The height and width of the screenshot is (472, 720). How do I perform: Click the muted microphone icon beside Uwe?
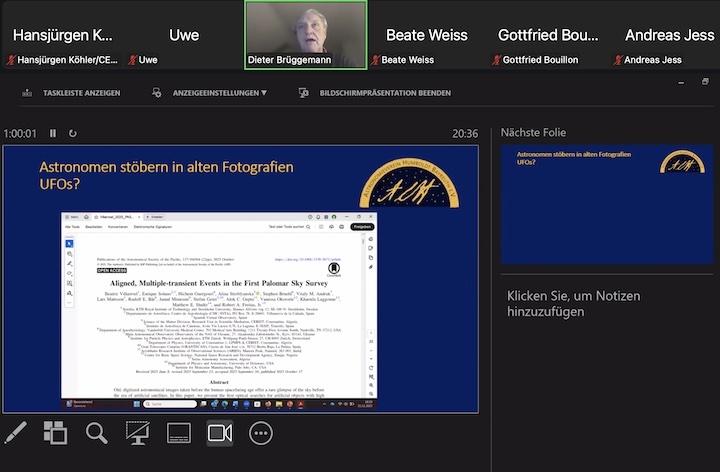click(131, 60)
